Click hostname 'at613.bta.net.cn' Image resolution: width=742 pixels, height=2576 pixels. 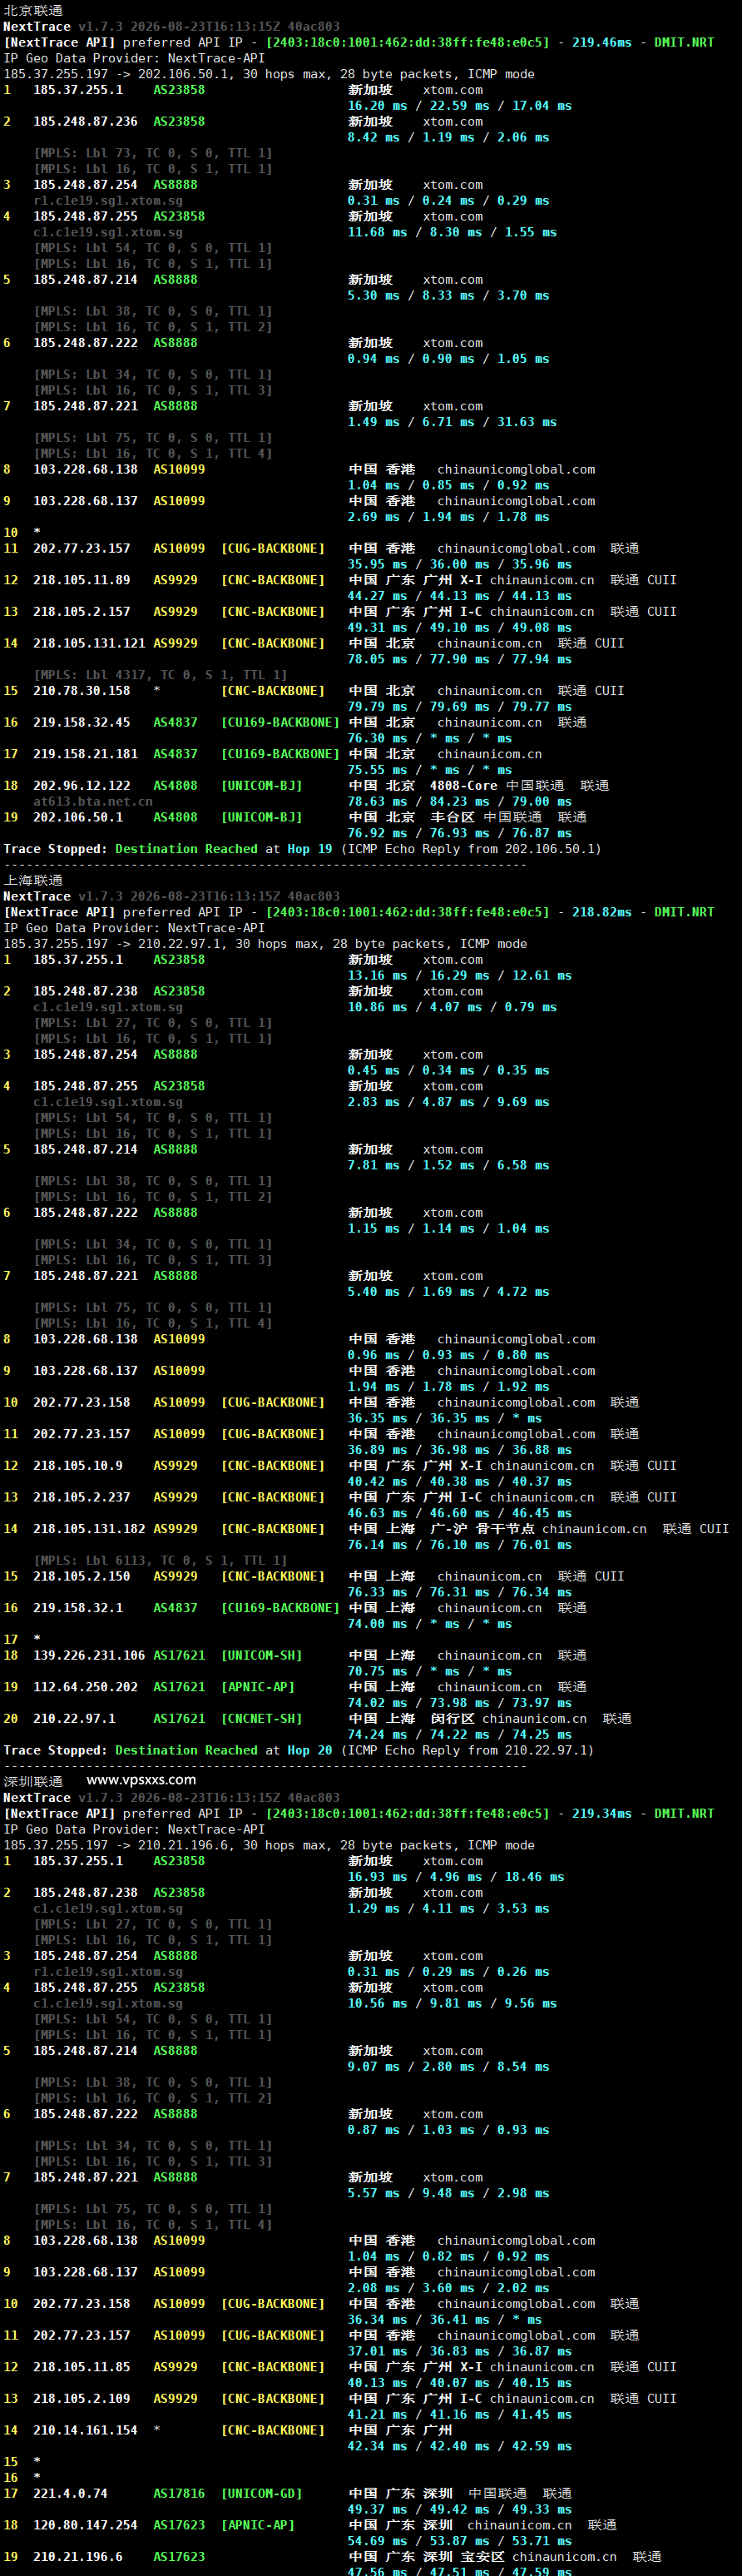point(93,801)
